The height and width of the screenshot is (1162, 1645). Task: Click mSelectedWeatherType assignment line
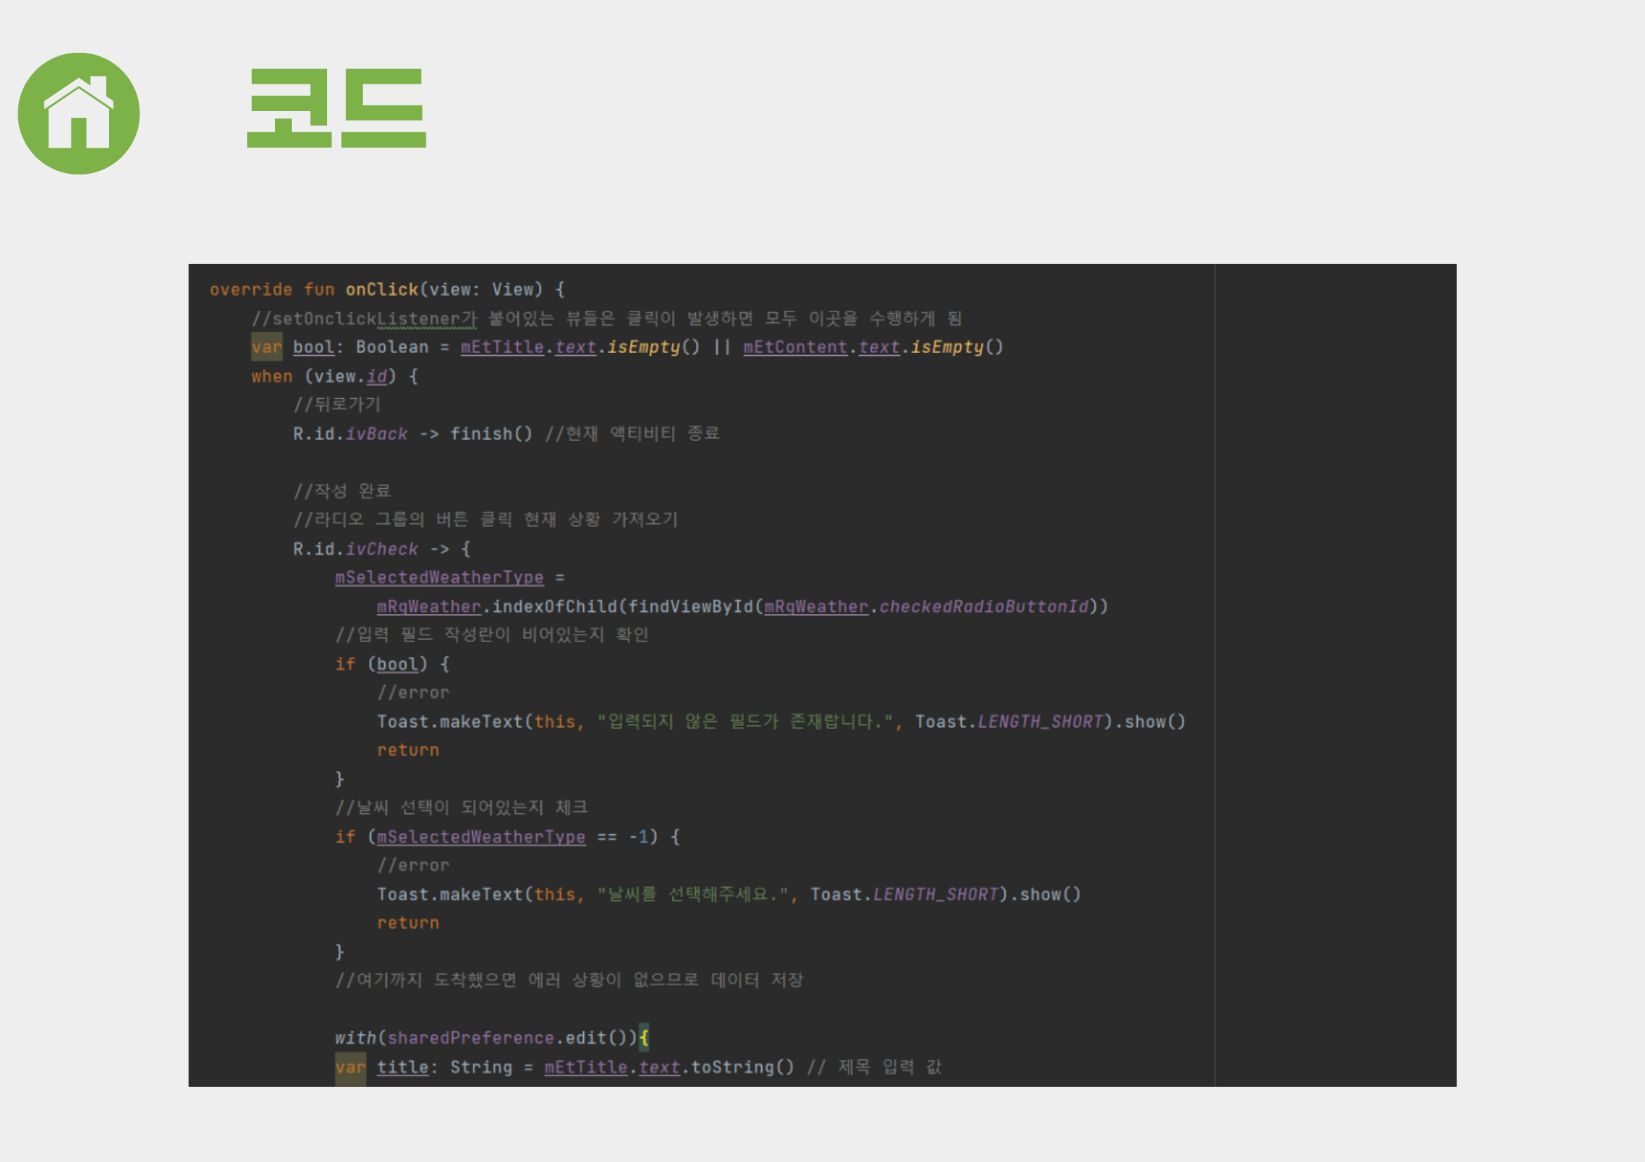pyautogui.click(x=450, y=577)
